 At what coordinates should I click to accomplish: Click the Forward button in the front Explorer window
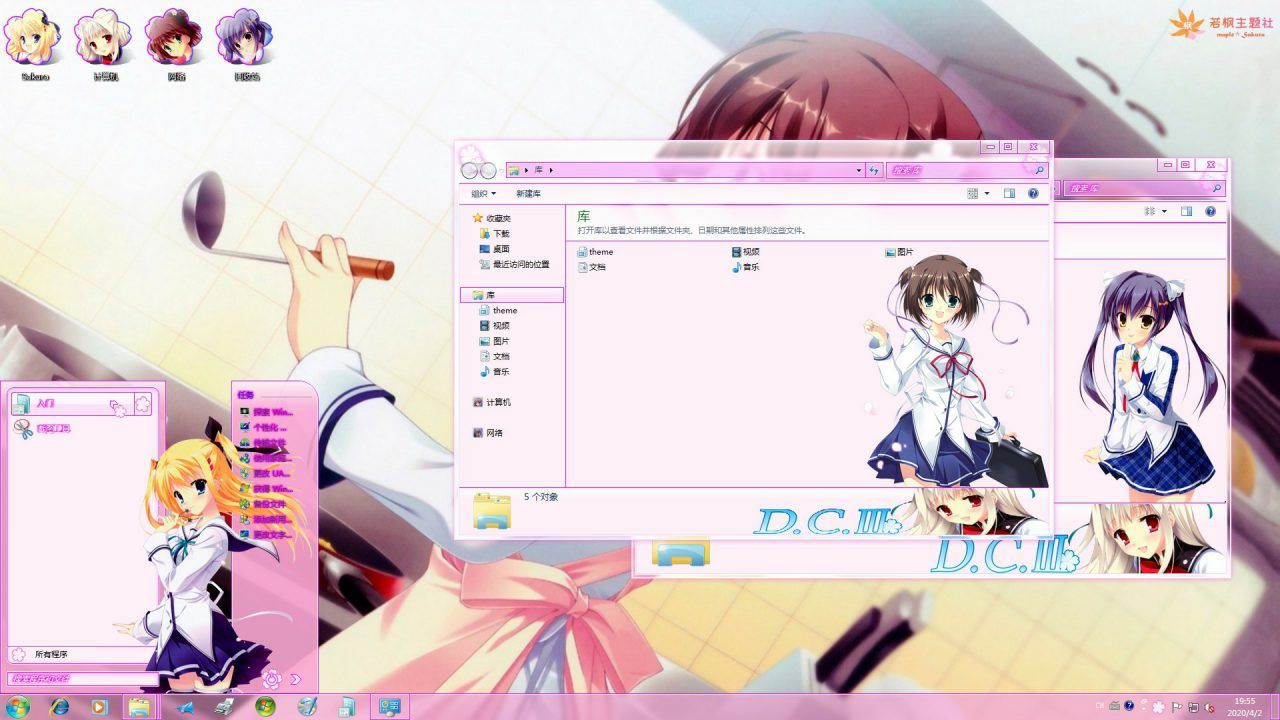(488, 170)
